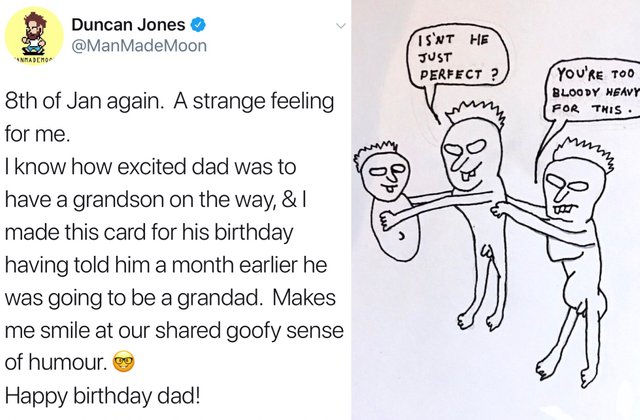Click the drawn baby figure's face

pos(385,176)
